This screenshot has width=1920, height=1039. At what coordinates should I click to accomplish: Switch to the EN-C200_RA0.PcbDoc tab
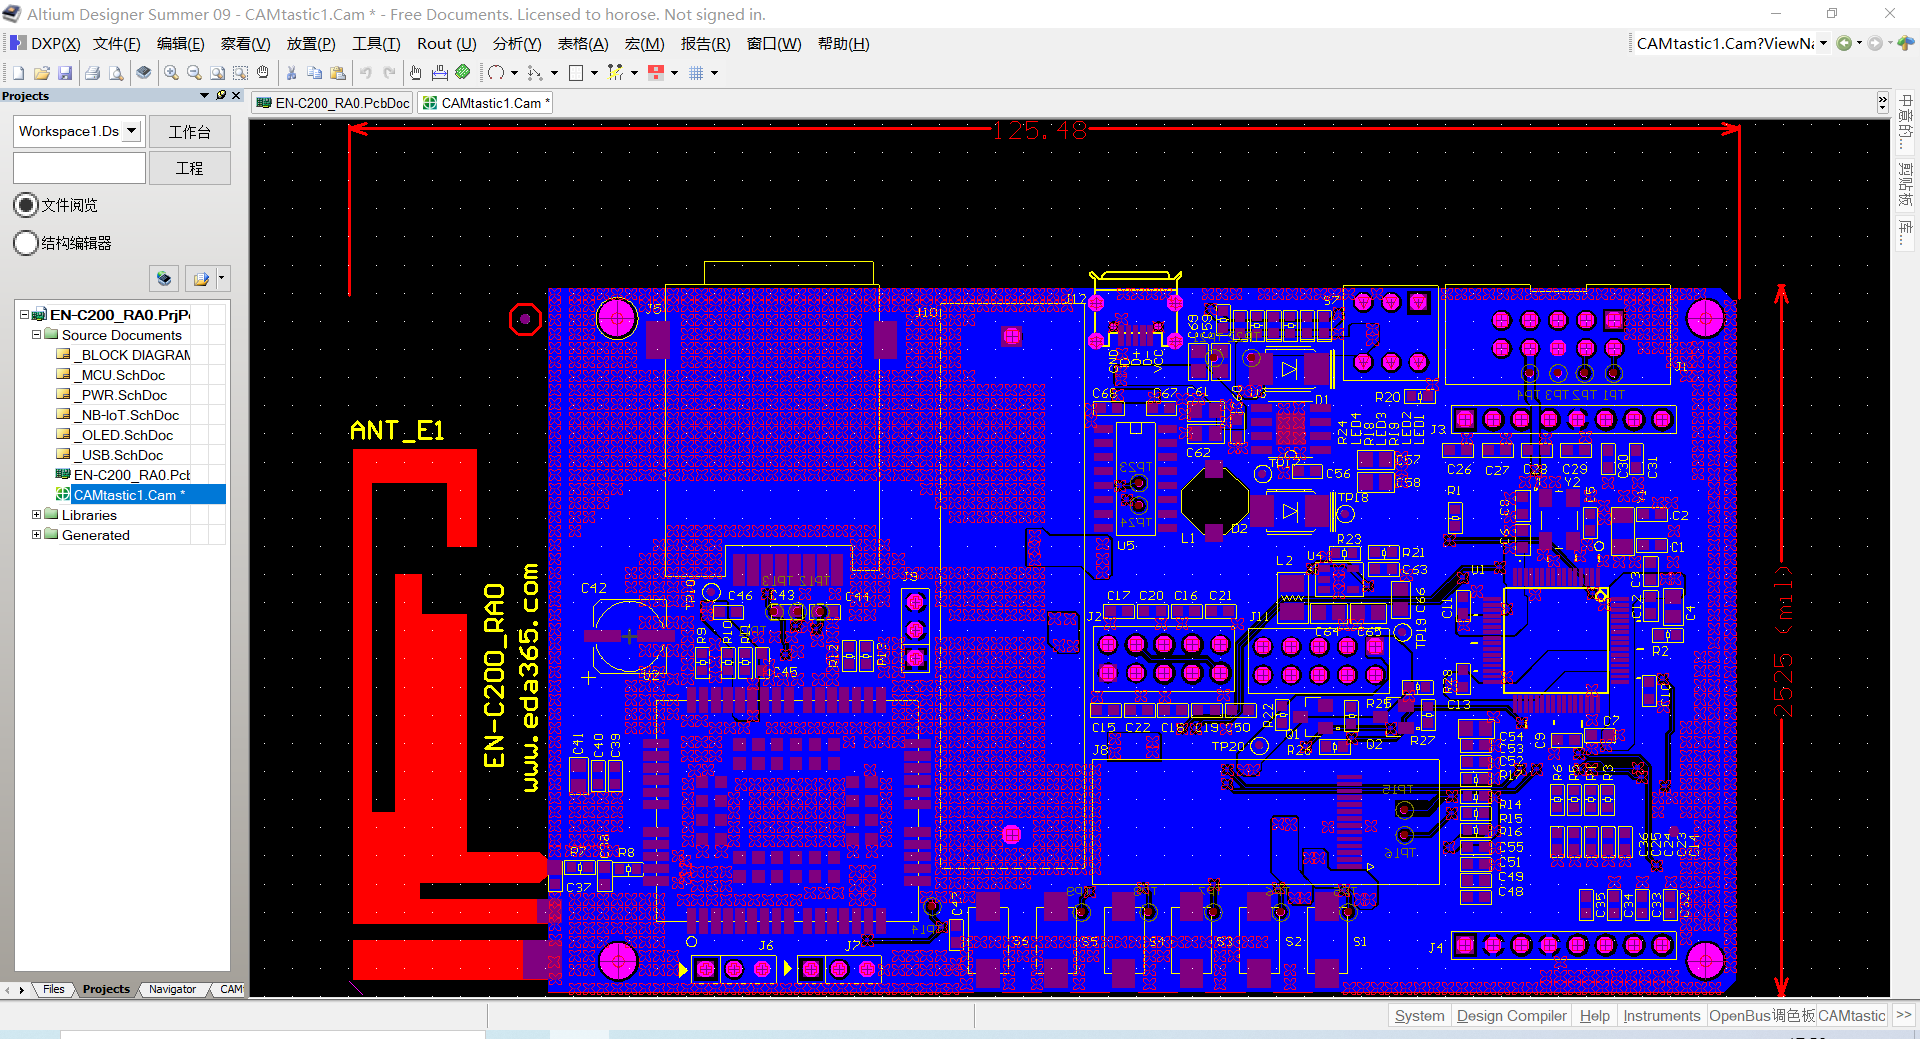click(x=333, y=103)
